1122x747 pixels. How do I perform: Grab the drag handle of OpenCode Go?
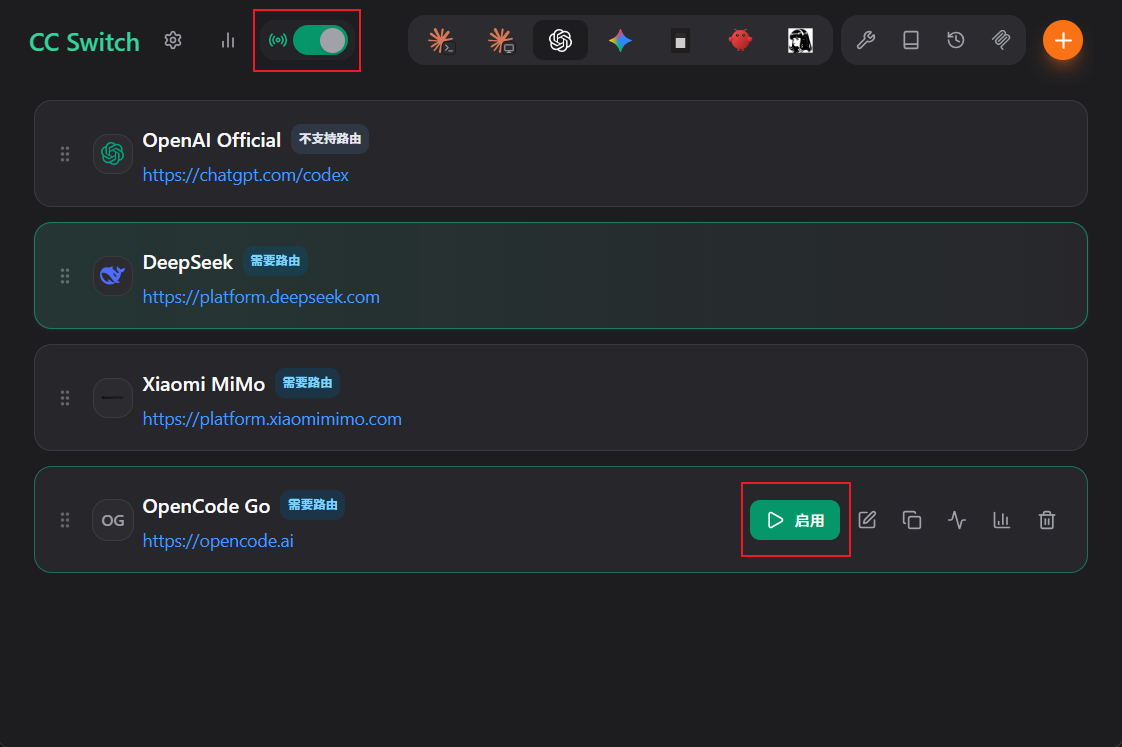[x=65, y=520]
